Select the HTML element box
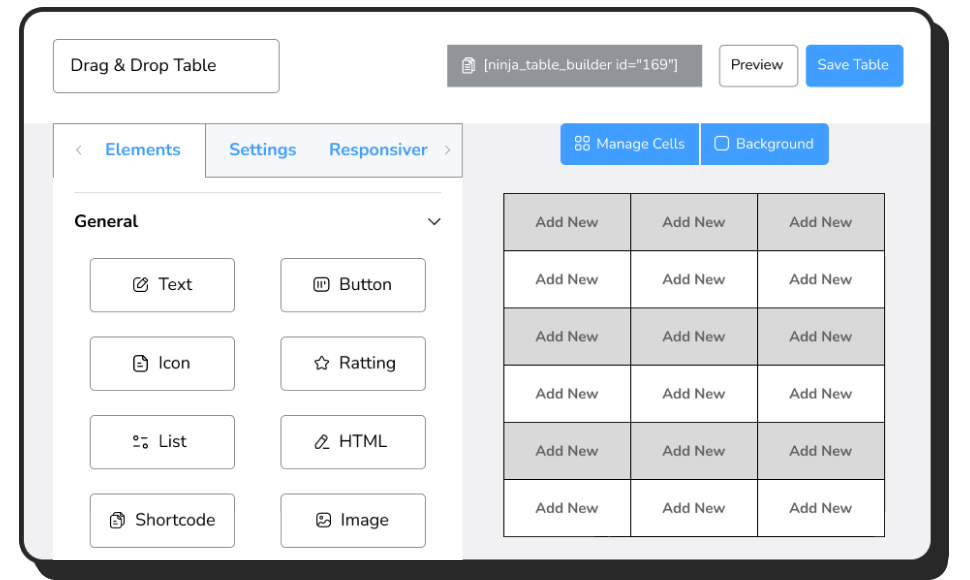 (353, 442)
